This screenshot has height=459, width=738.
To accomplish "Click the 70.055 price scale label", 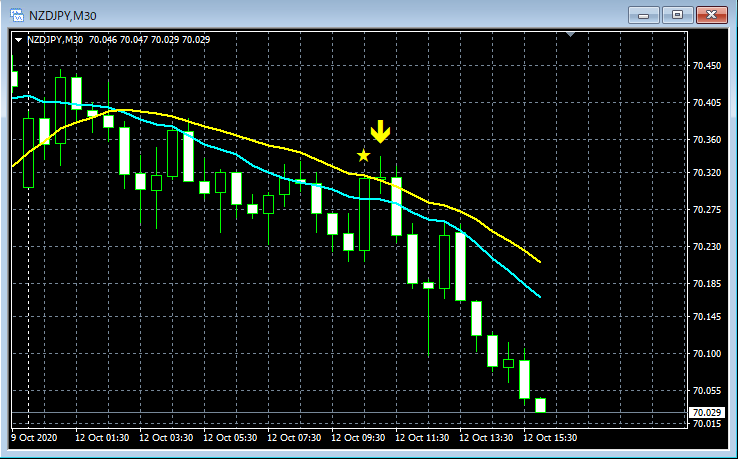I will (x=707, y=390).
